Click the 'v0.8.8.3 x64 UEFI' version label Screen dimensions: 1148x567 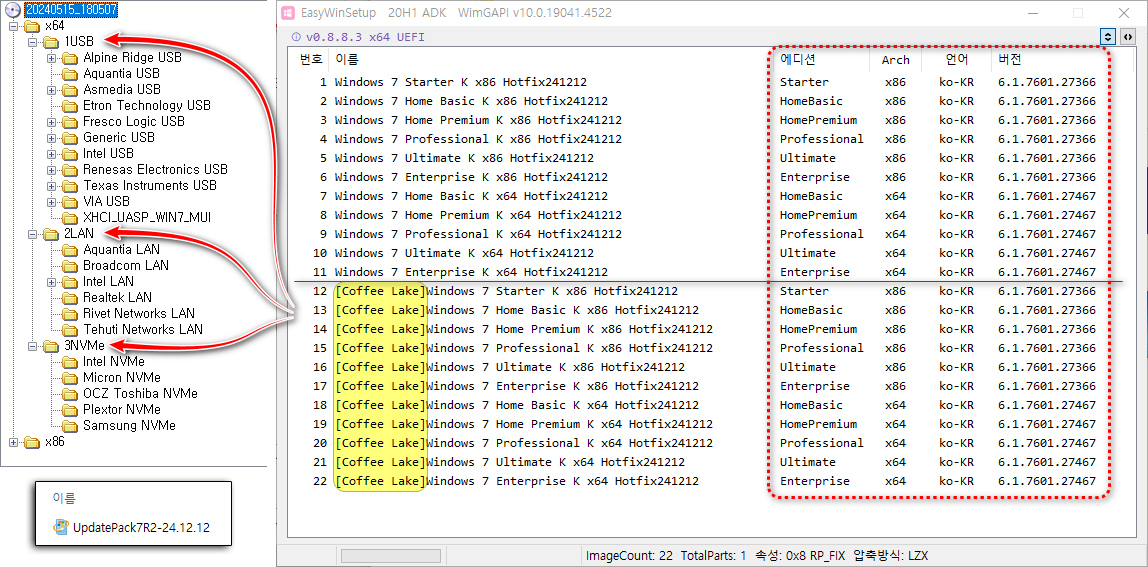365,37
